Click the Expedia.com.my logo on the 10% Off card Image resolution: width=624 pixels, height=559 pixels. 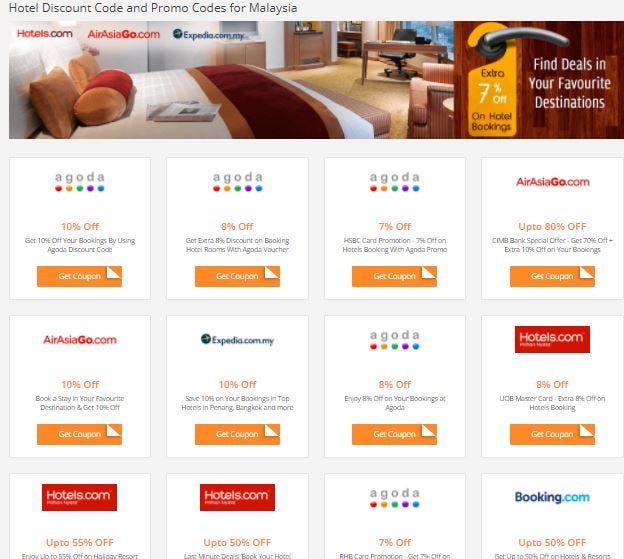[x=237, y=339]
